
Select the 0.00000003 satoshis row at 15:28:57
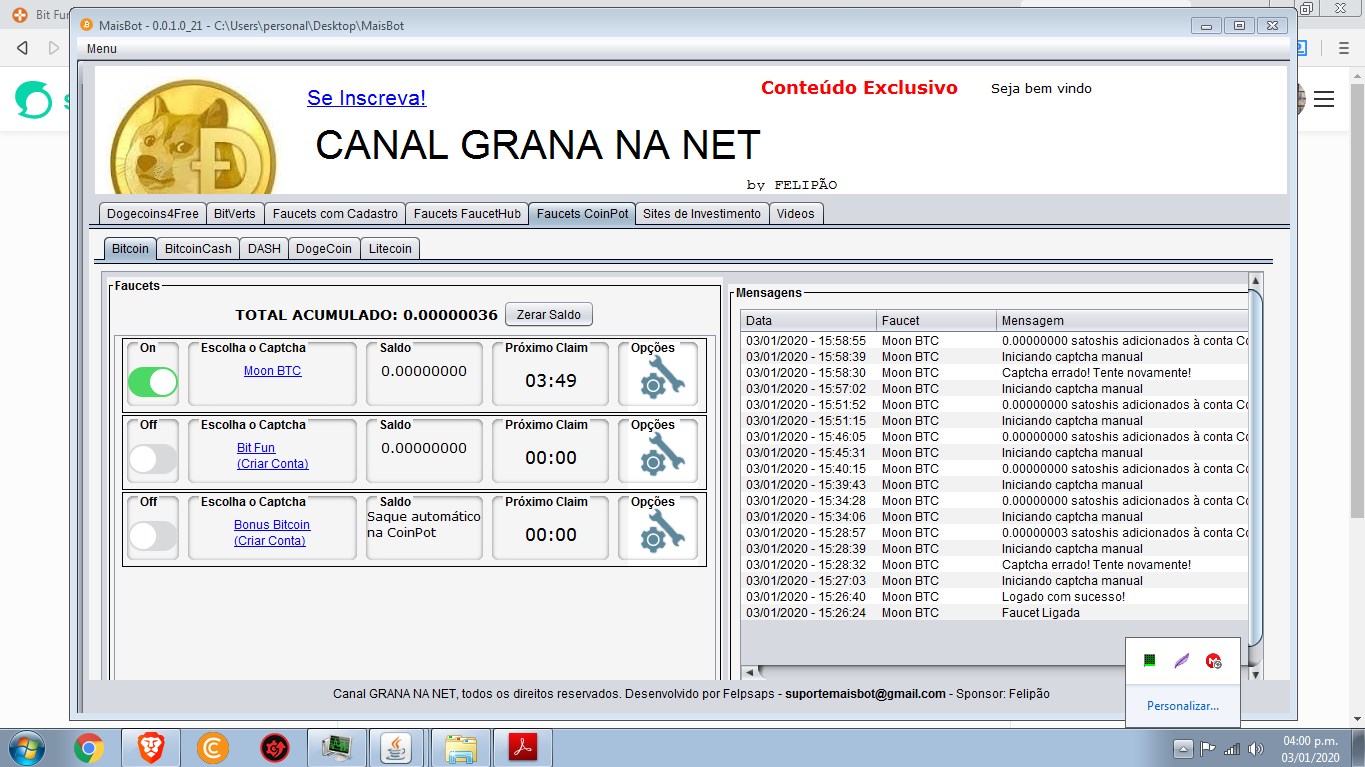(x=995, y=532)
